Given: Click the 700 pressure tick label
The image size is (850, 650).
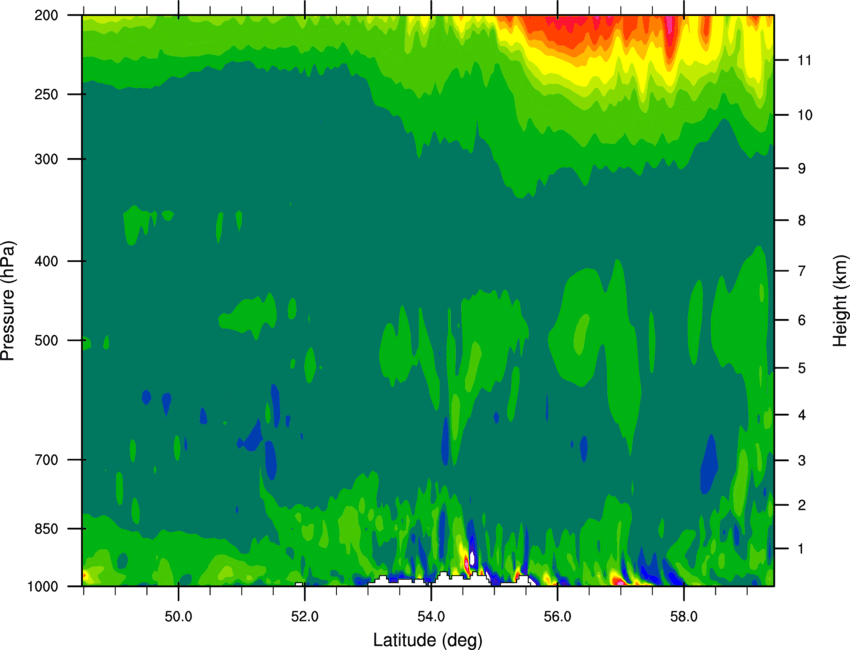Looking at the screenshot, I should coord(46,460).
